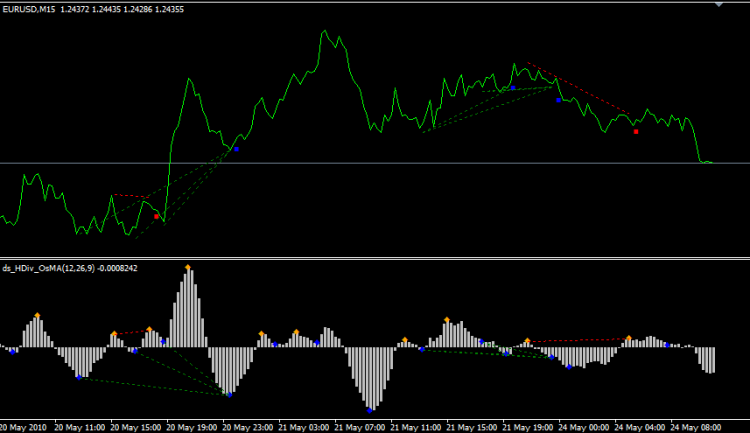Viewport: 750px width, 433px height.
Task: Click the 20 May 23:00 time label
Action: [x=247, y=427]
